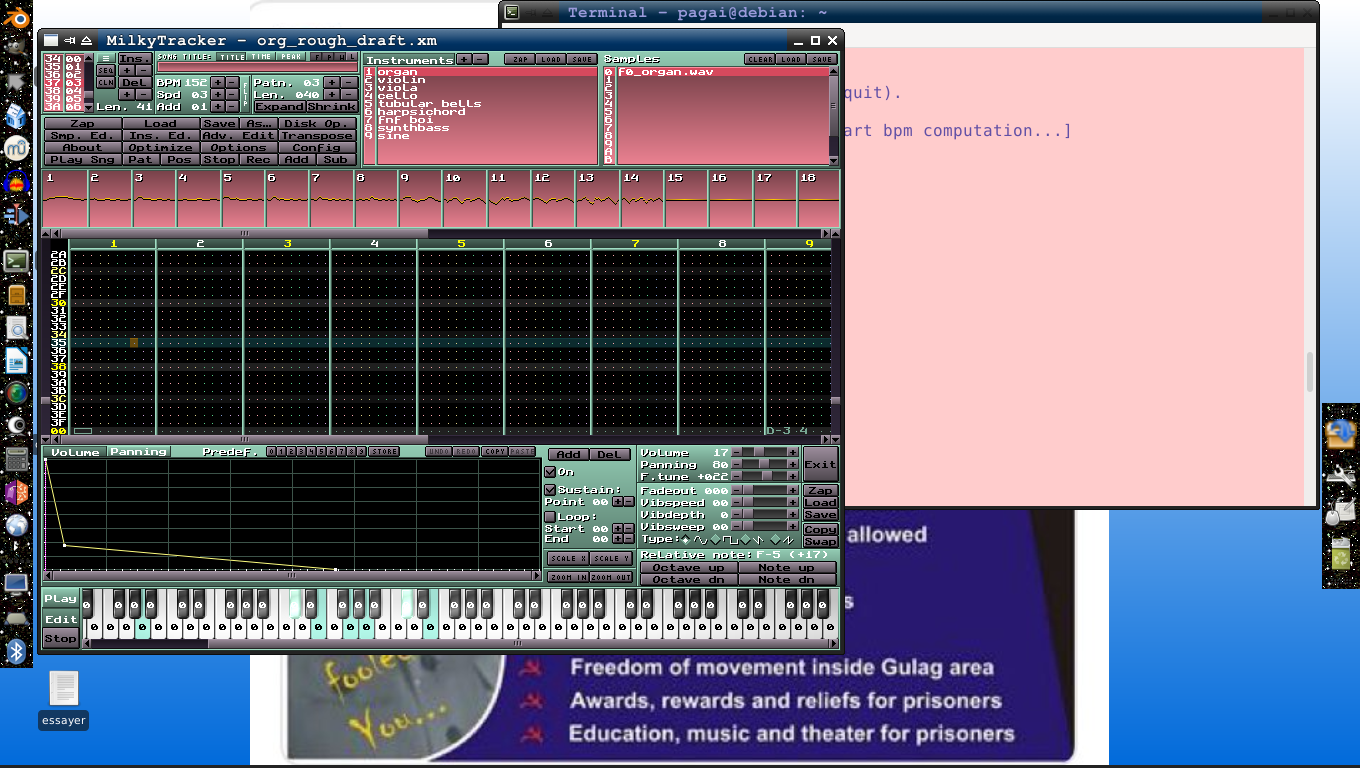Click the Stop button in main panel
1360x768 pixels.
click(x=220, y=160)
